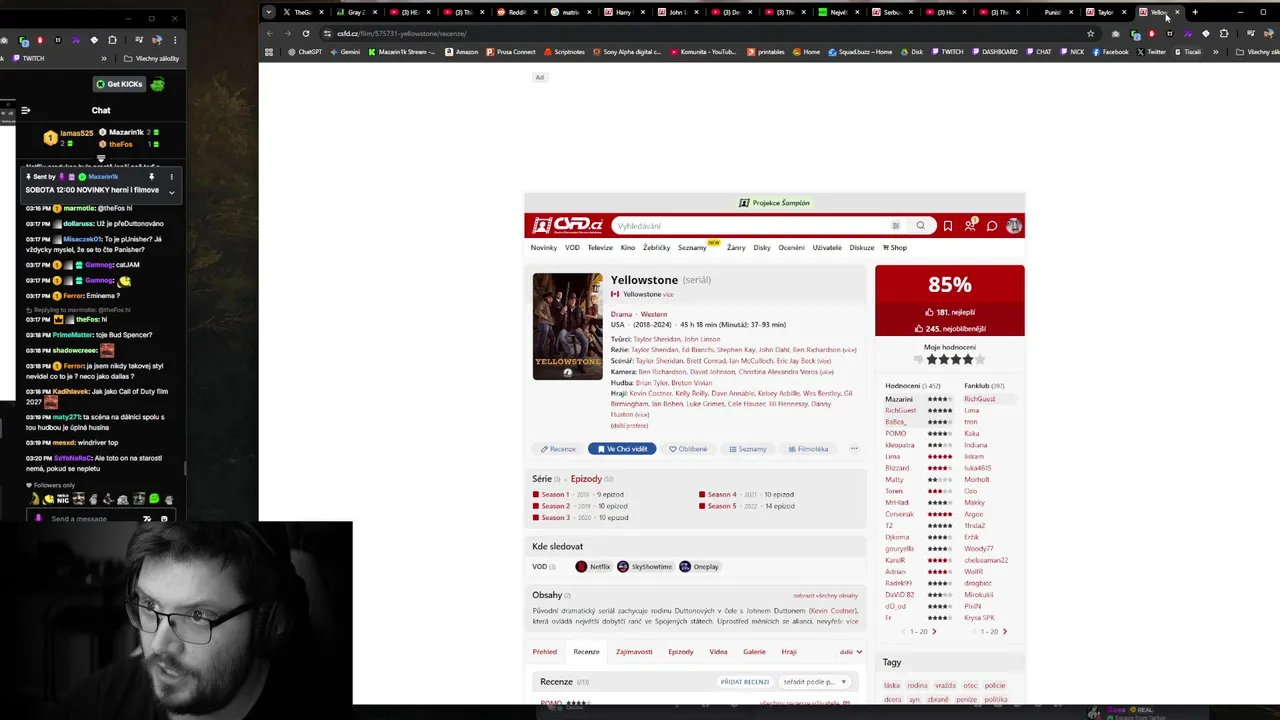Open the Seznamy menu item with NEW badge
This screenshot has height=720, width=1280.
point(694,247)
